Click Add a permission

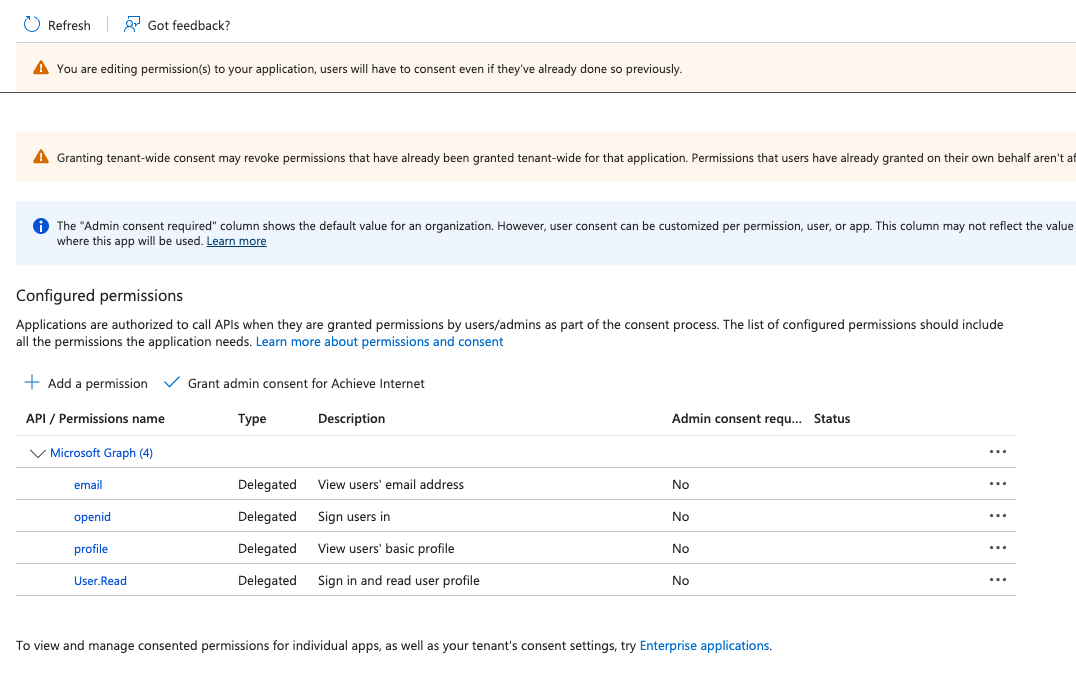point(86,383)
